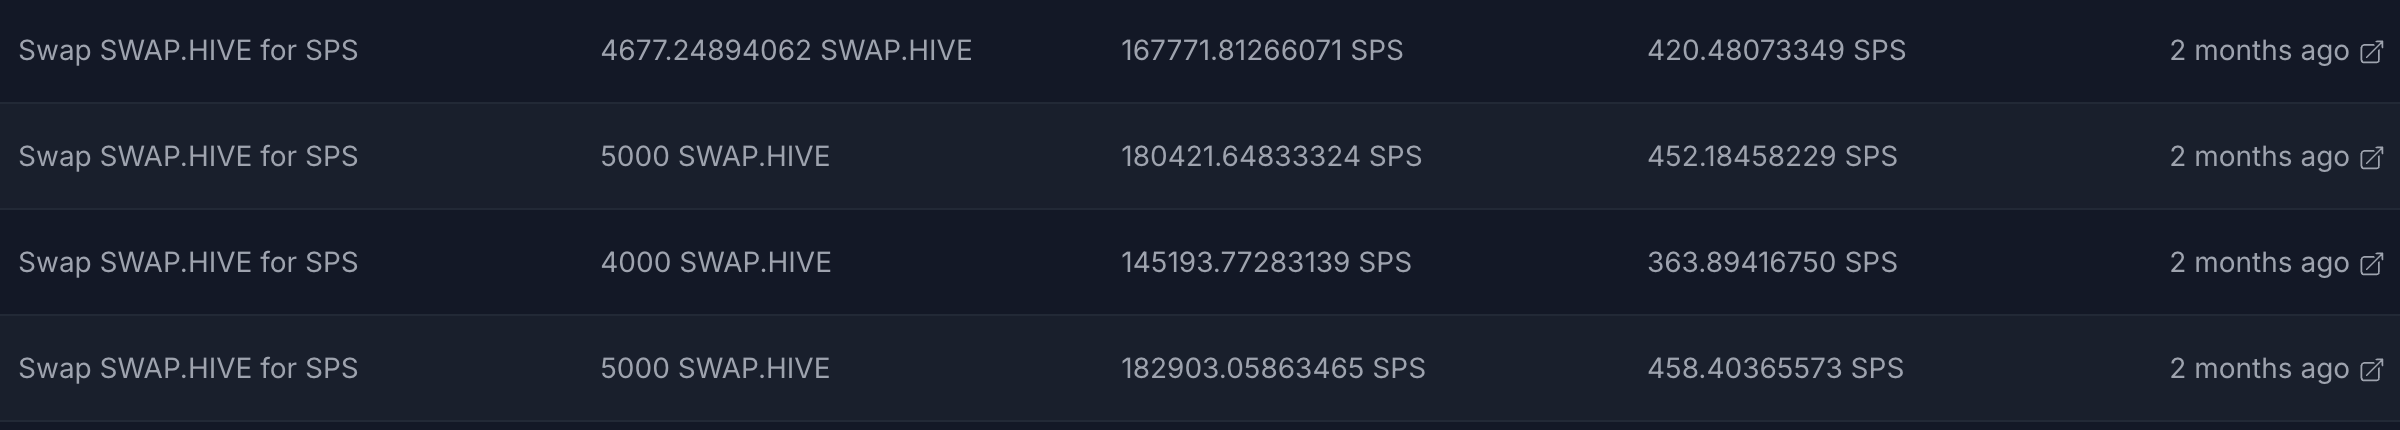Click the timestamp in the 4677.24894062 row
The image size is (2400, 430).
[x=2259, y=50]
